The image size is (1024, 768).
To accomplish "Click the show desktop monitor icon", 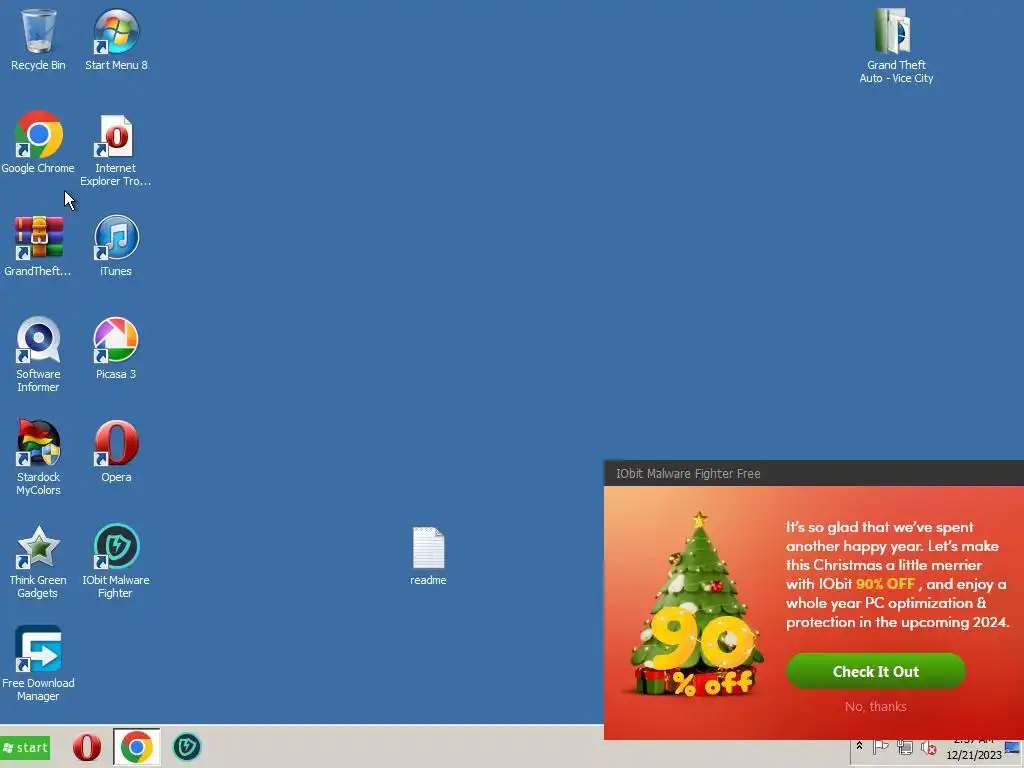I will pos(1014,747).
